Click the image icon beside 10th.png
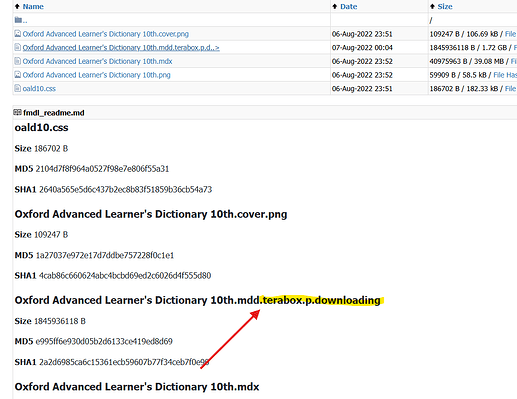The width and height of the screenshot is (517, 399). pos(18,75)
